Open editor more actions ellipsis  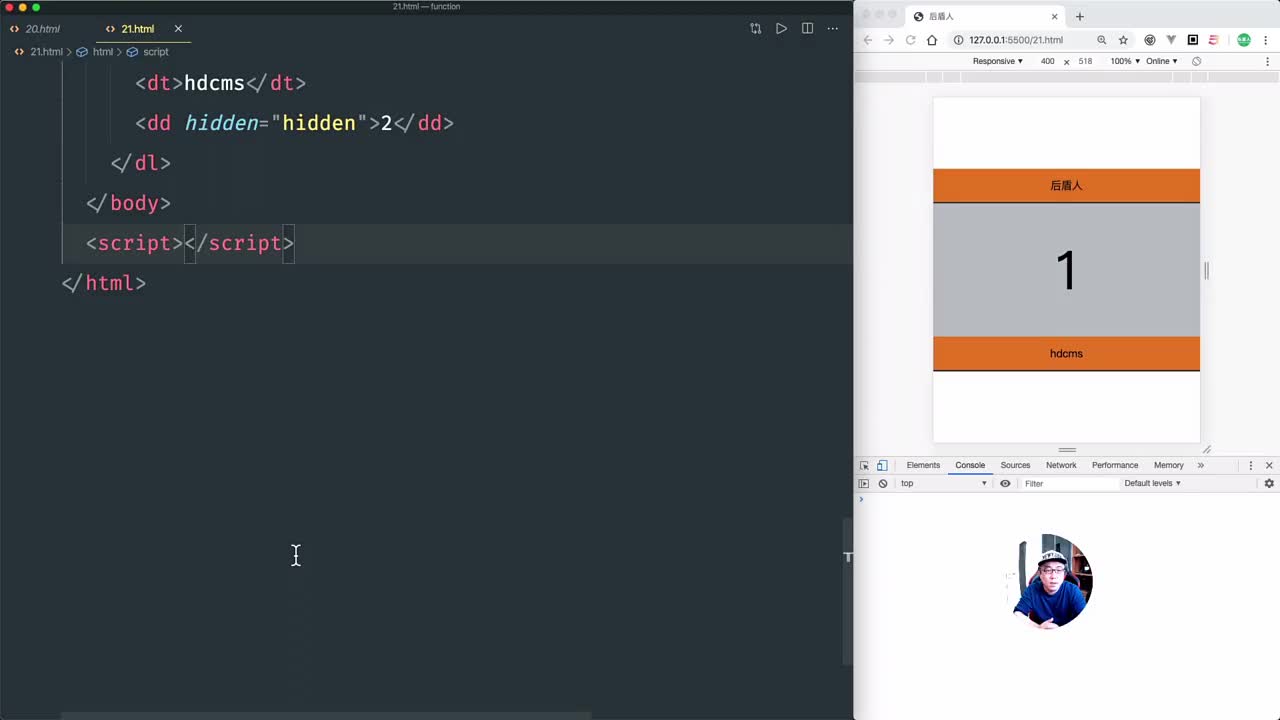point(833,29)
